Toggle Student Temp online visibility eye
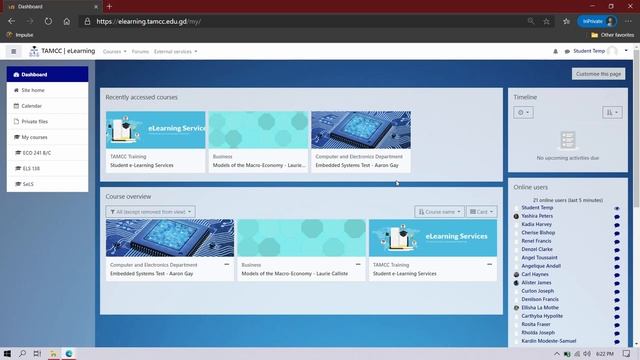 pyautogui.click(x=617, y=208)
